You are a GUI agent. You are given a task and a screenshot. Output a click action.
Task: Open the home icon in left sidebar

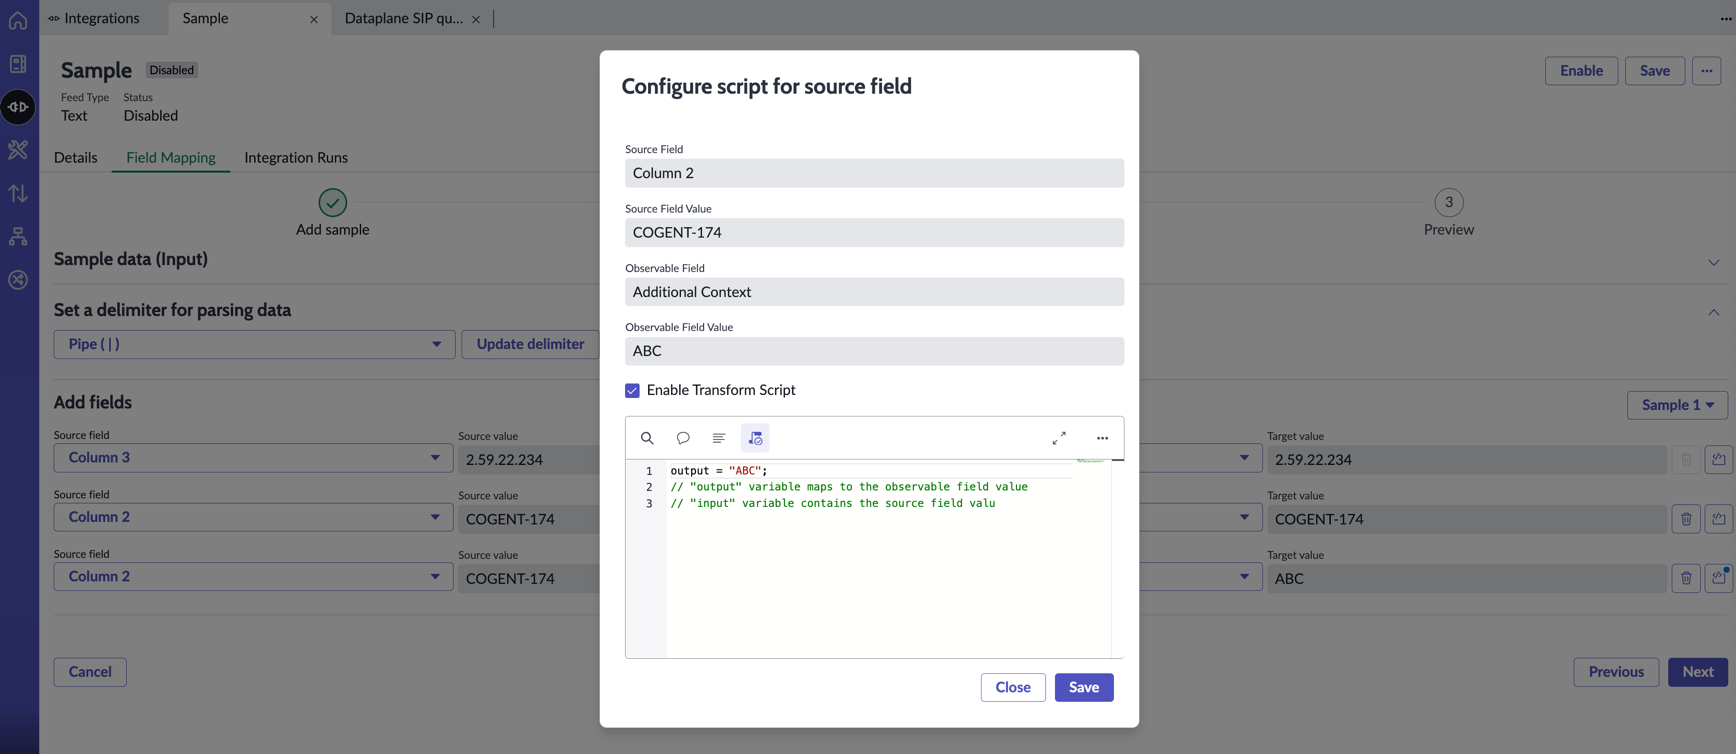tap(18, 21)
